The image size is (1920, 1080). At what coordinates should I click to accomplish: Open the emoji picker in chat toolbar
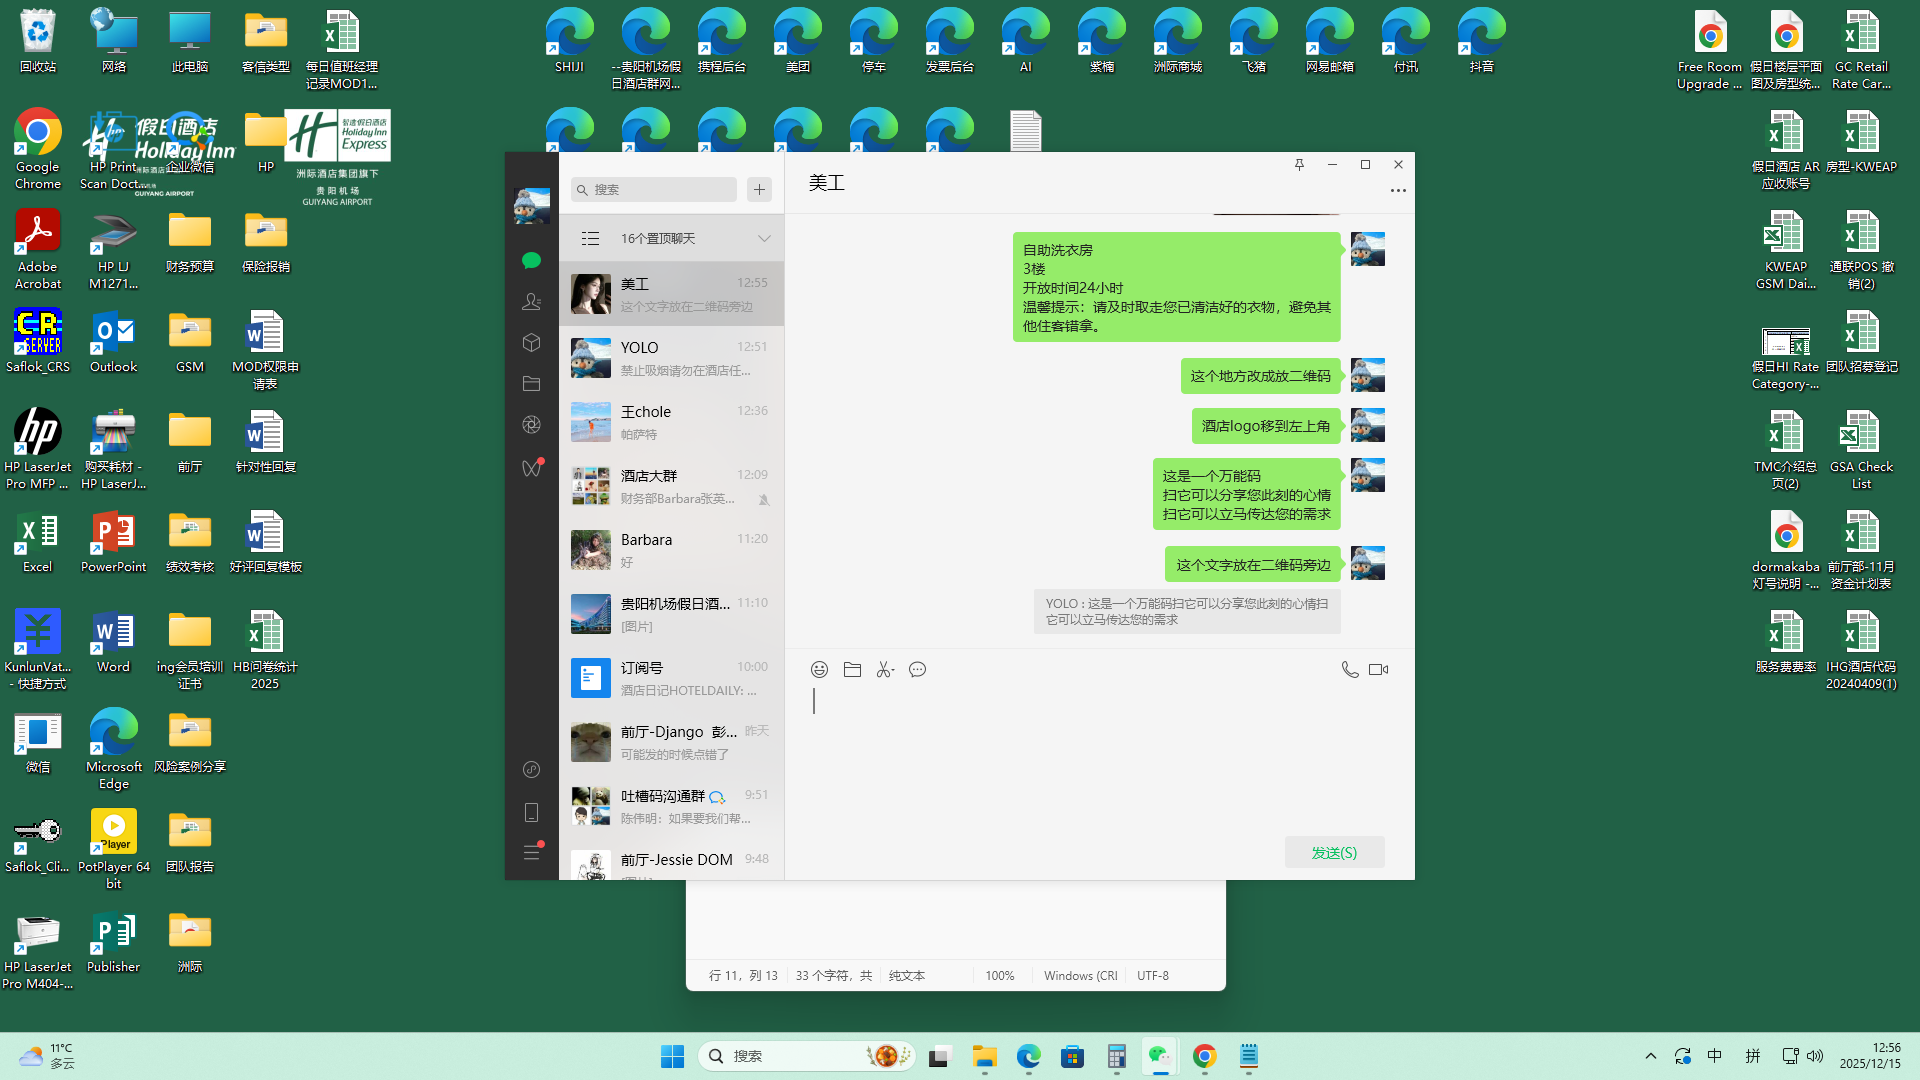click(819, 670)
